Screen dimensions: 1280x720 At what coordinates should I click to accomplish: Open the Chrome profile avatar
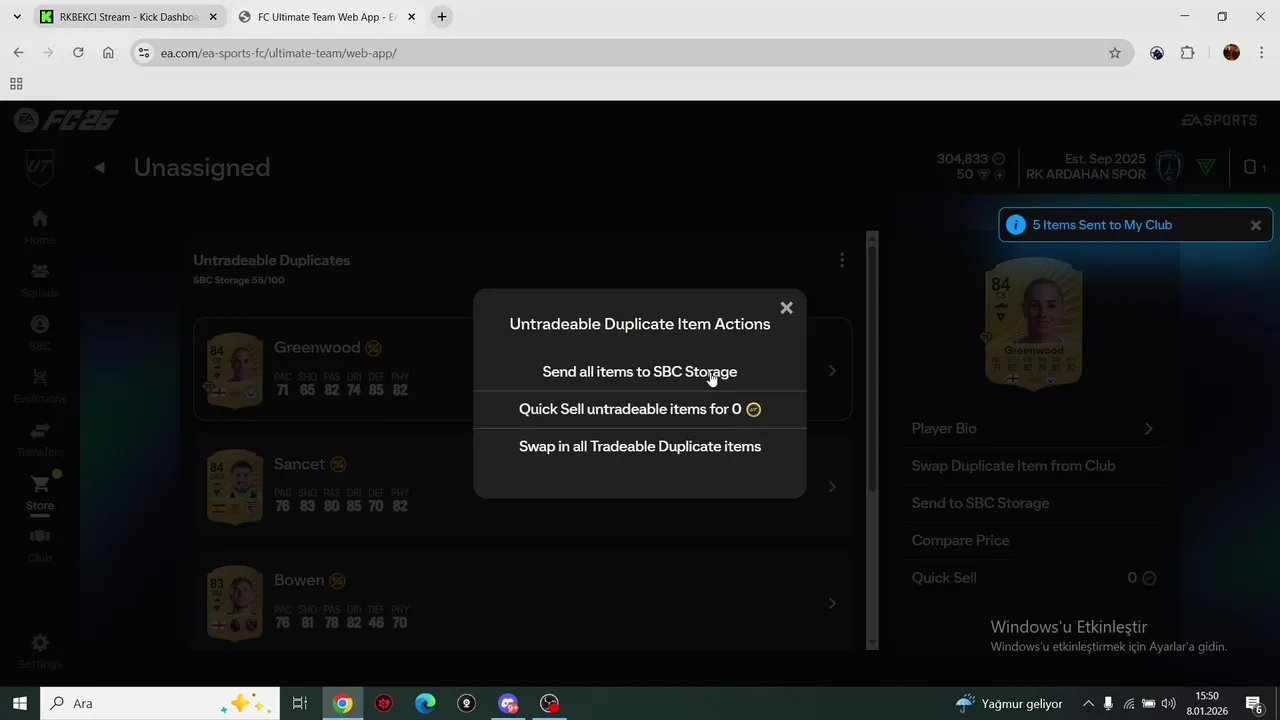click(1231, 53)
